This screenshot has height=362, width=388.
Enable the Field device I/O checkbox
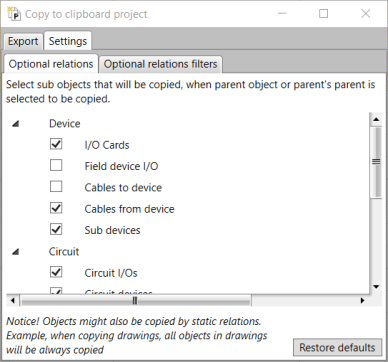pos(56,165)
